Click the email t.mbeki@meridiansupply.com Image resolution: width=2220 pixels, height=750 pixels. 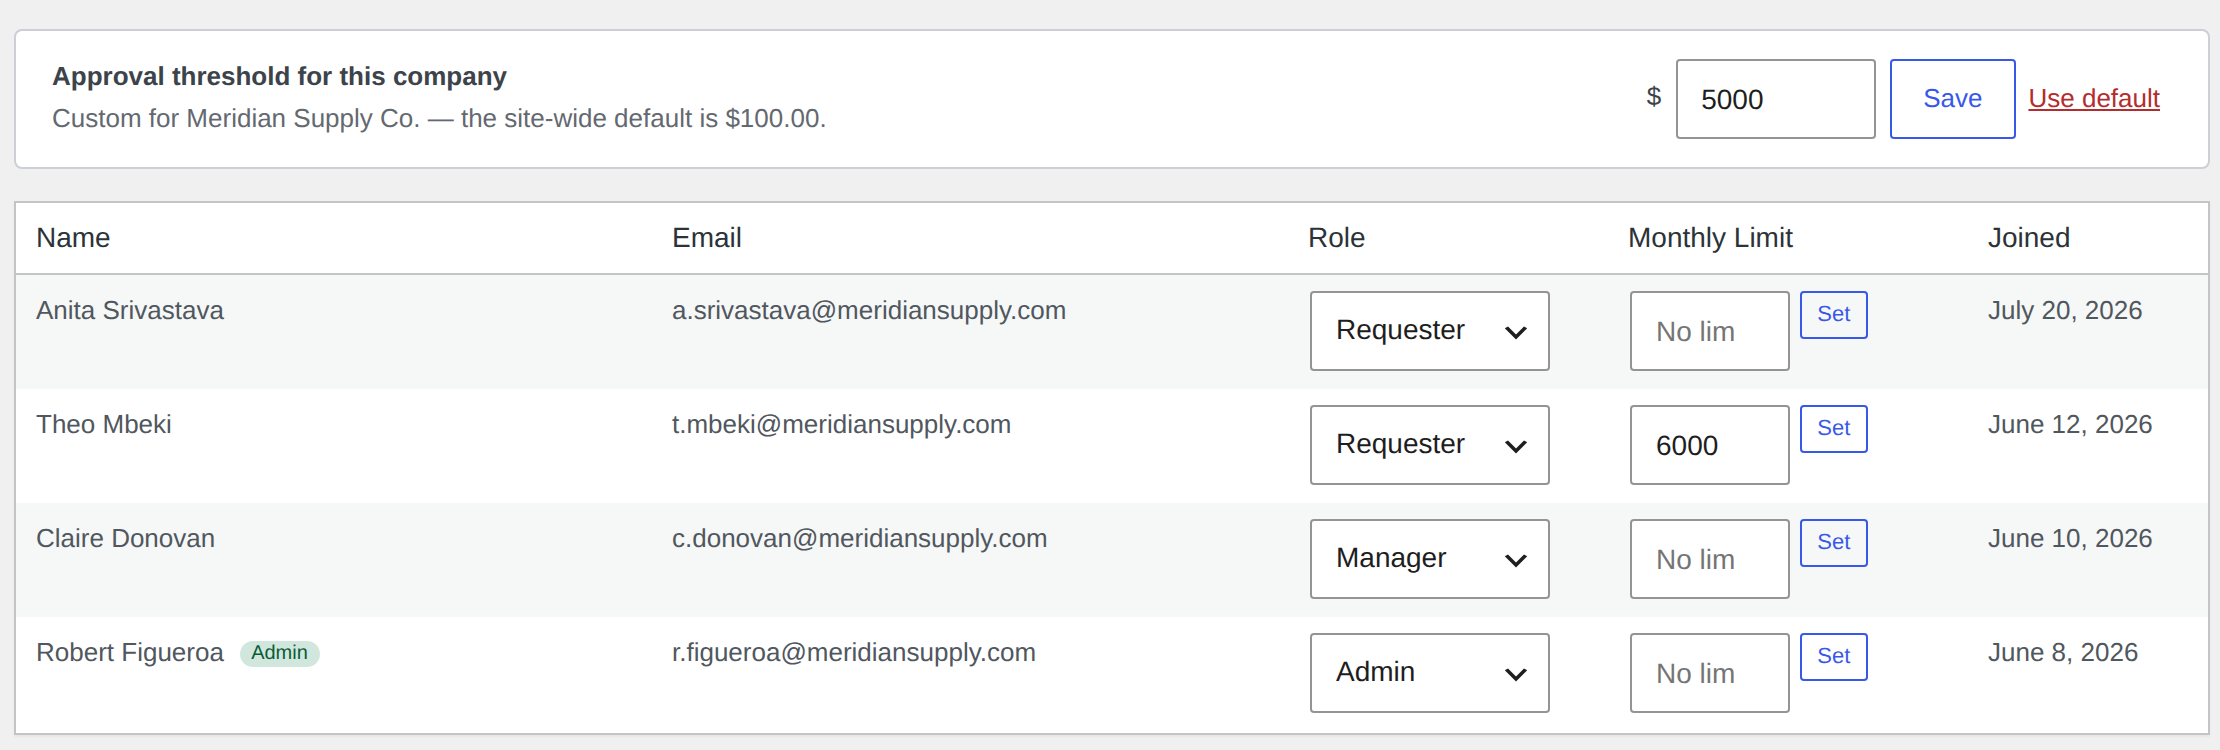841,425
